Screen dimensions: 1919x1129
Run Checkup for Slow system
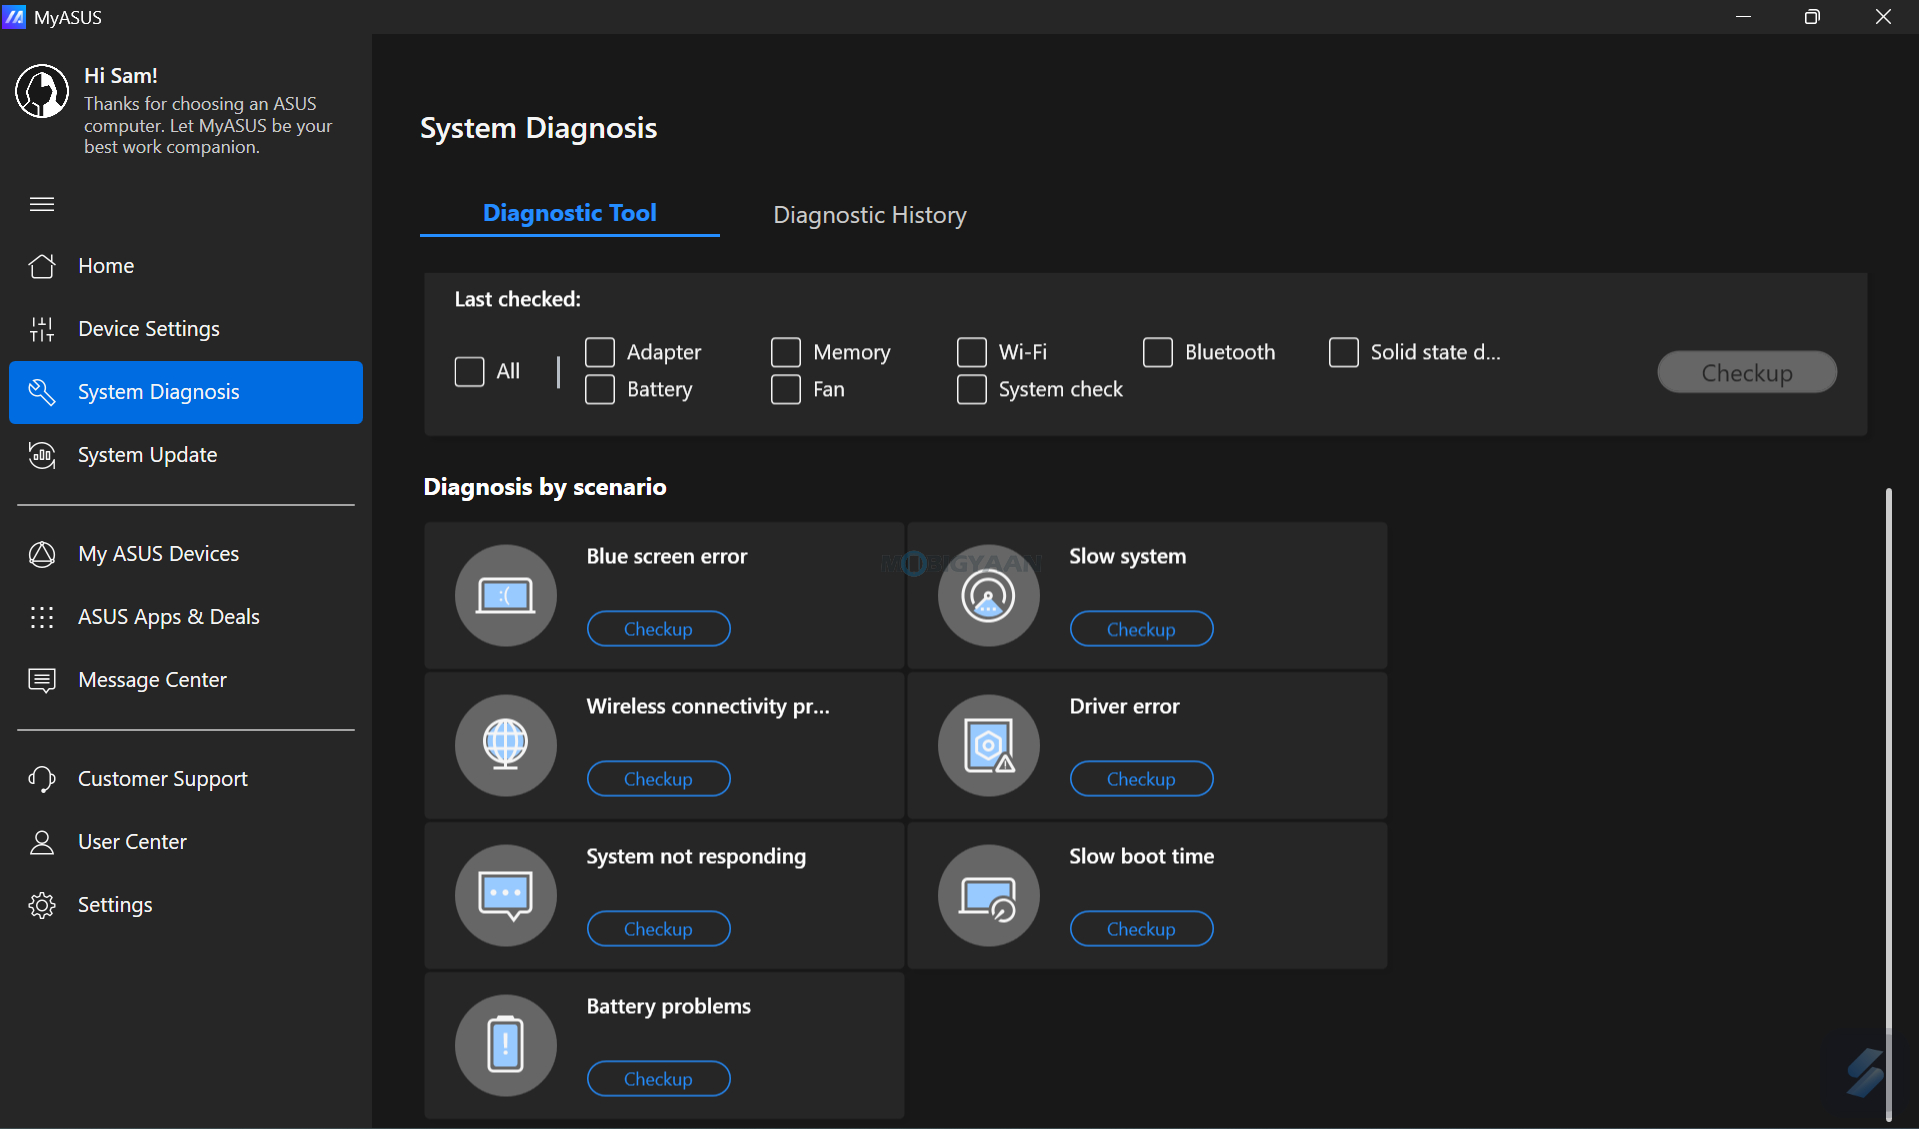coord(1142,629)
